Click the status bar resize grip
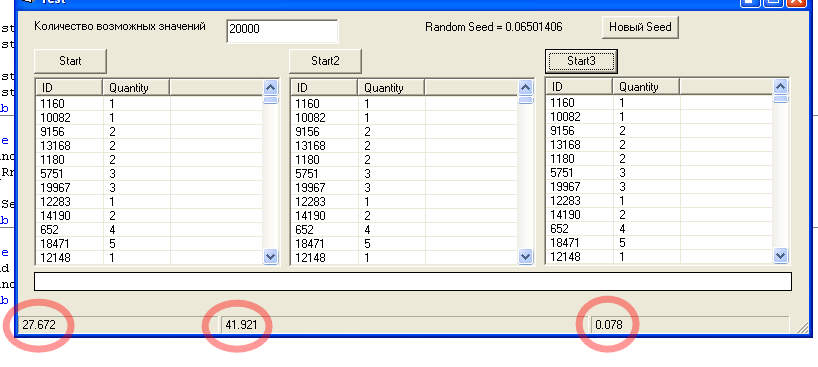 [803, 328]
